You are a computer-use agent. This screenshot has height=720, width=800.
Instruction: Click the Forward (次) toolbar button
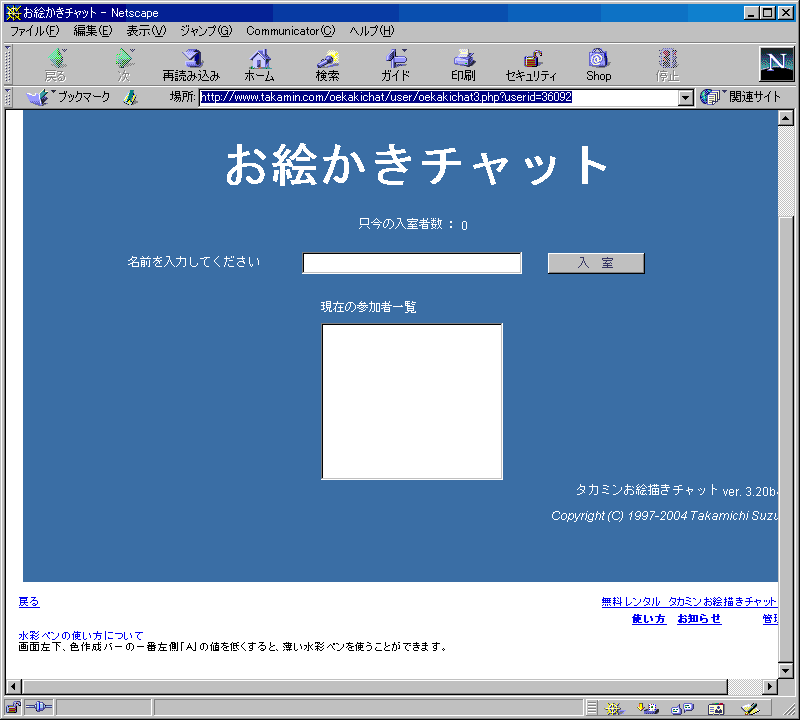coord(124,65)
